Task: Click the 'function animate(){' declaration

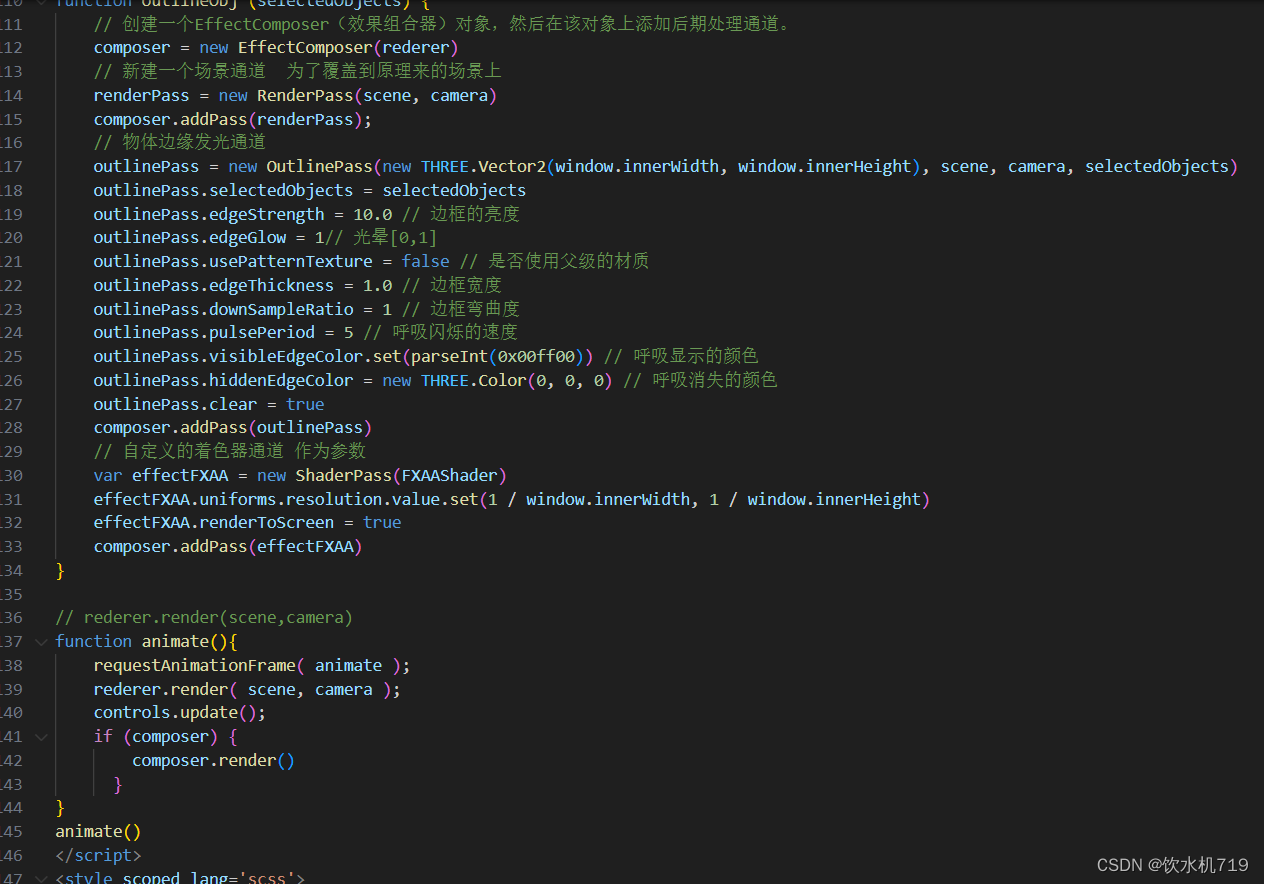Action: [x=146, y=641]
